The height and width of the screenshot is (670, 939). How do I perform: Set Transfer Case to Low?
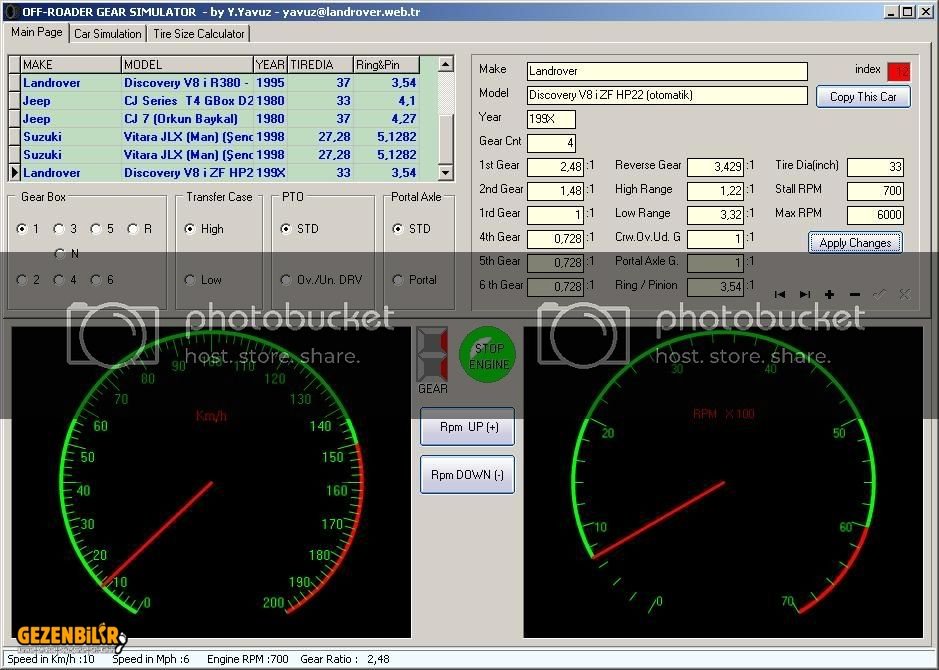click(190, 280)
